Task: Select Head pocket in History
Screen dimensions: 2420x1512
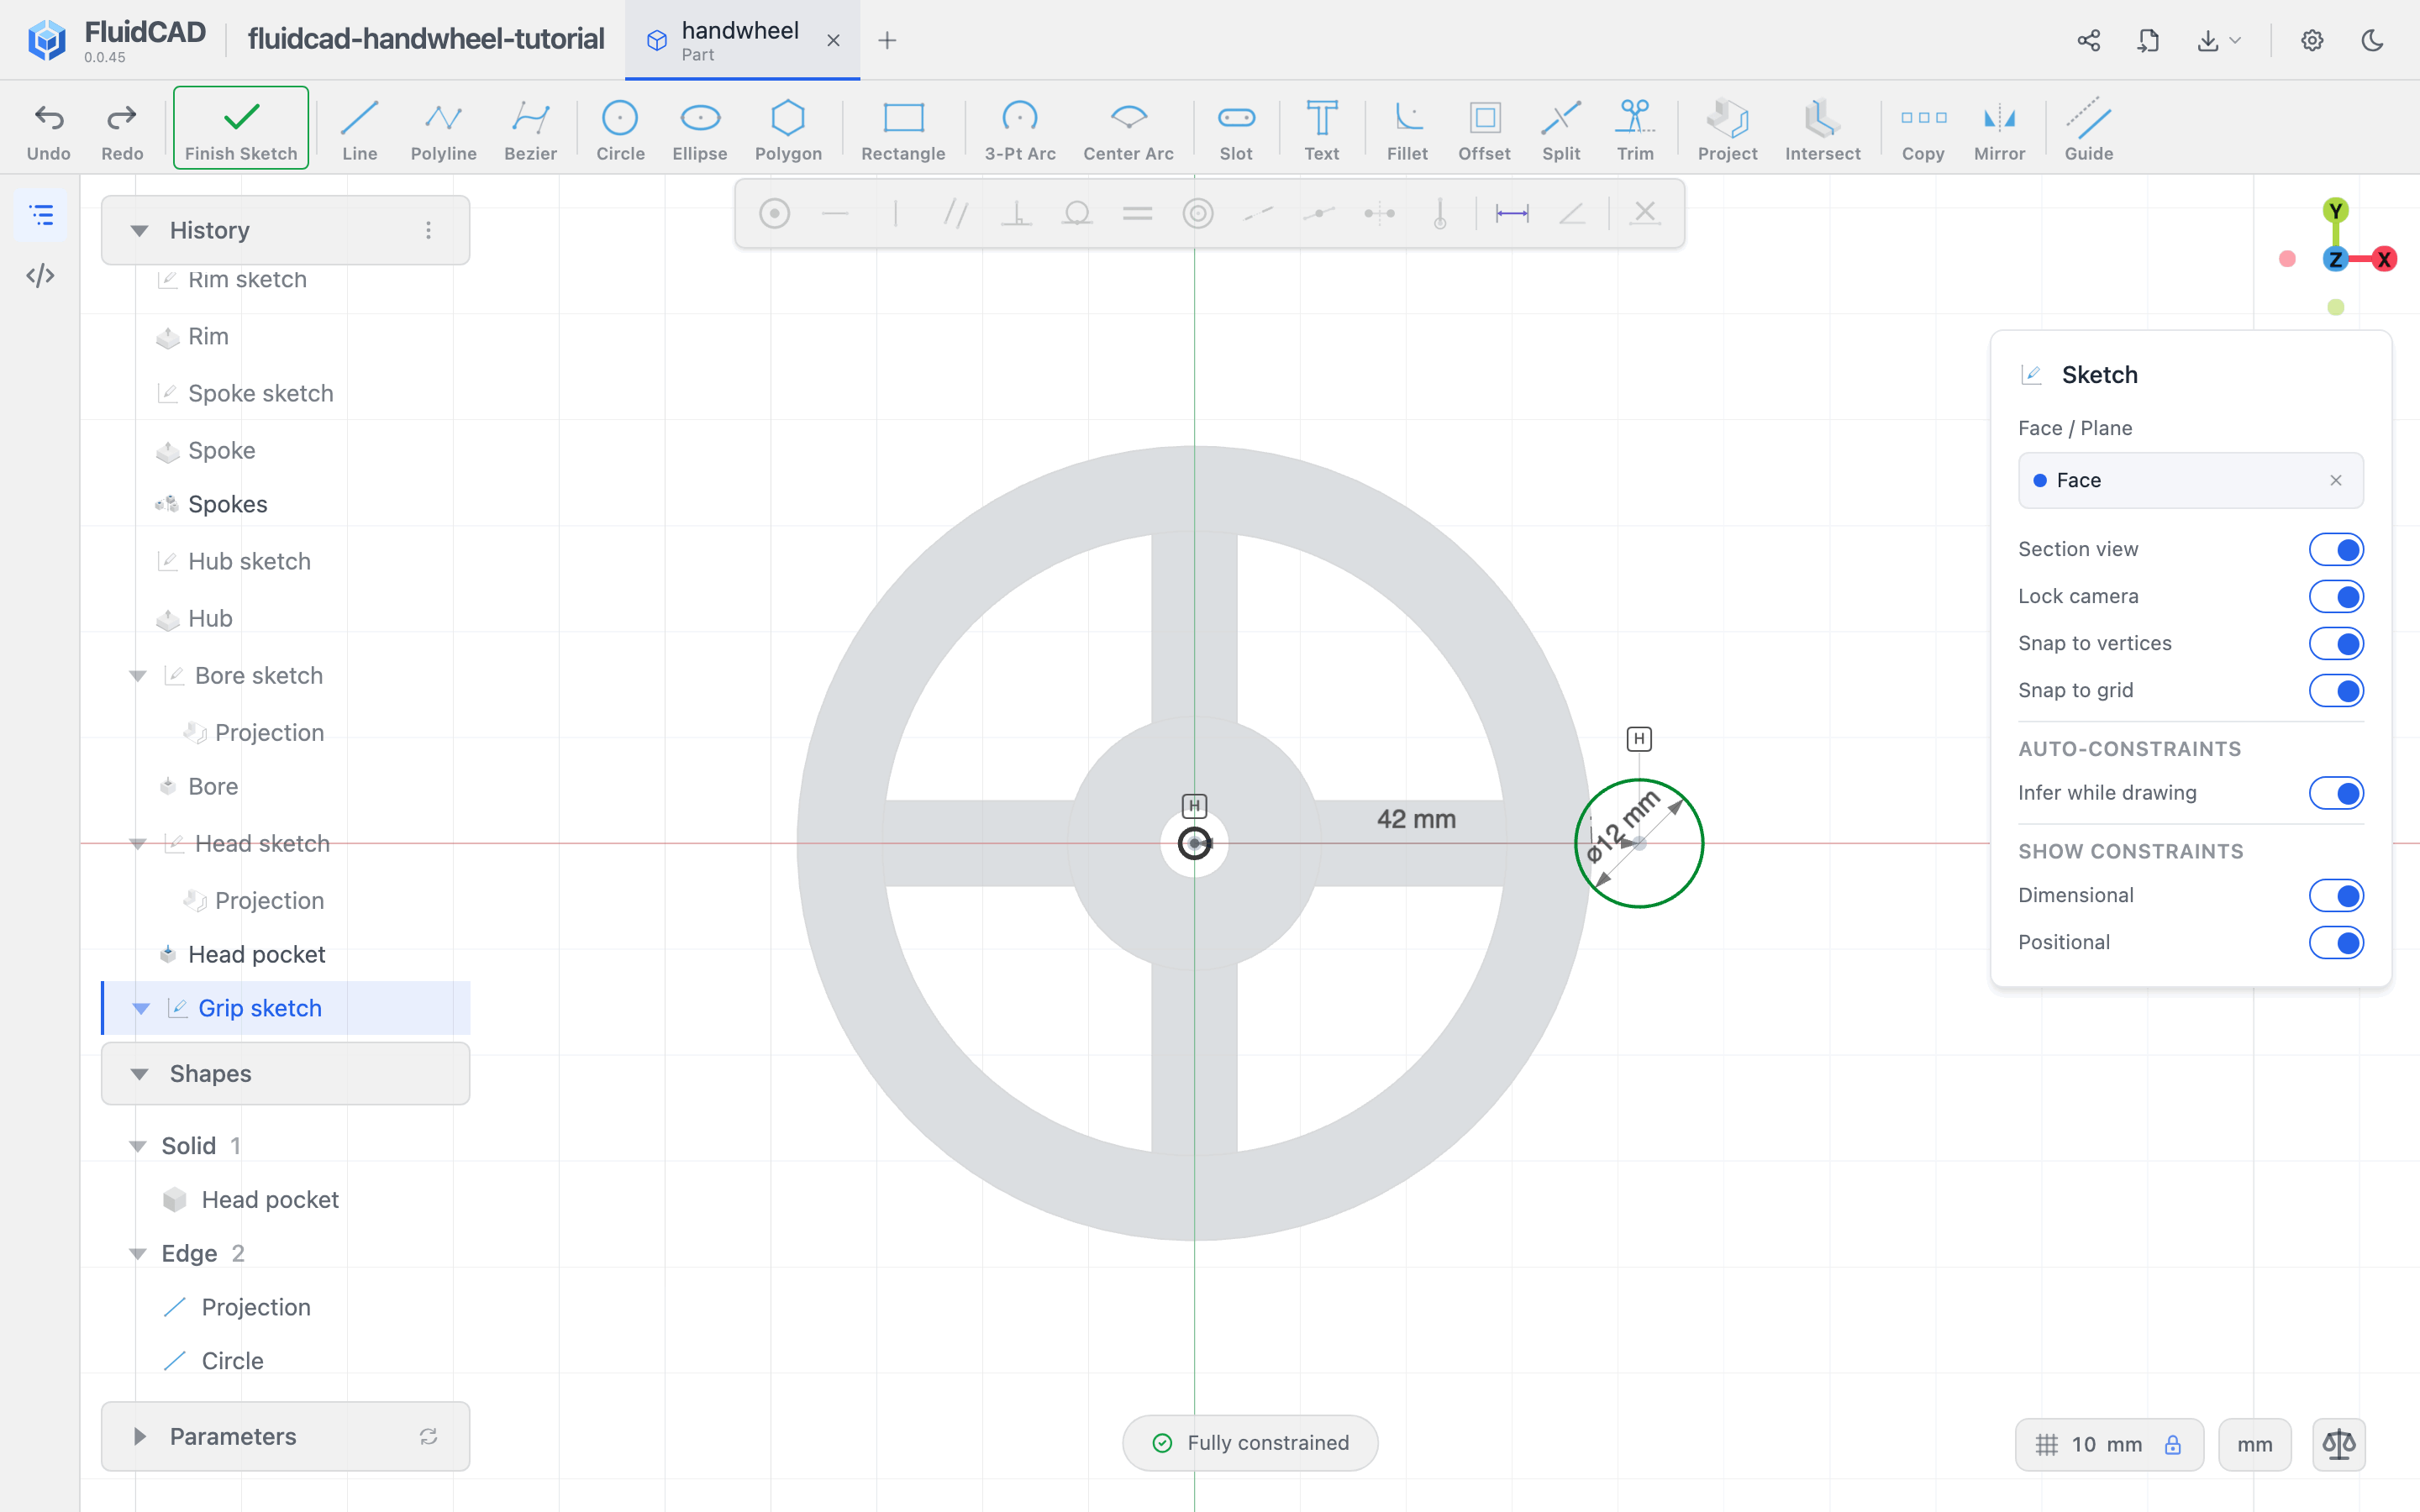Action: [x=256, y=954]
